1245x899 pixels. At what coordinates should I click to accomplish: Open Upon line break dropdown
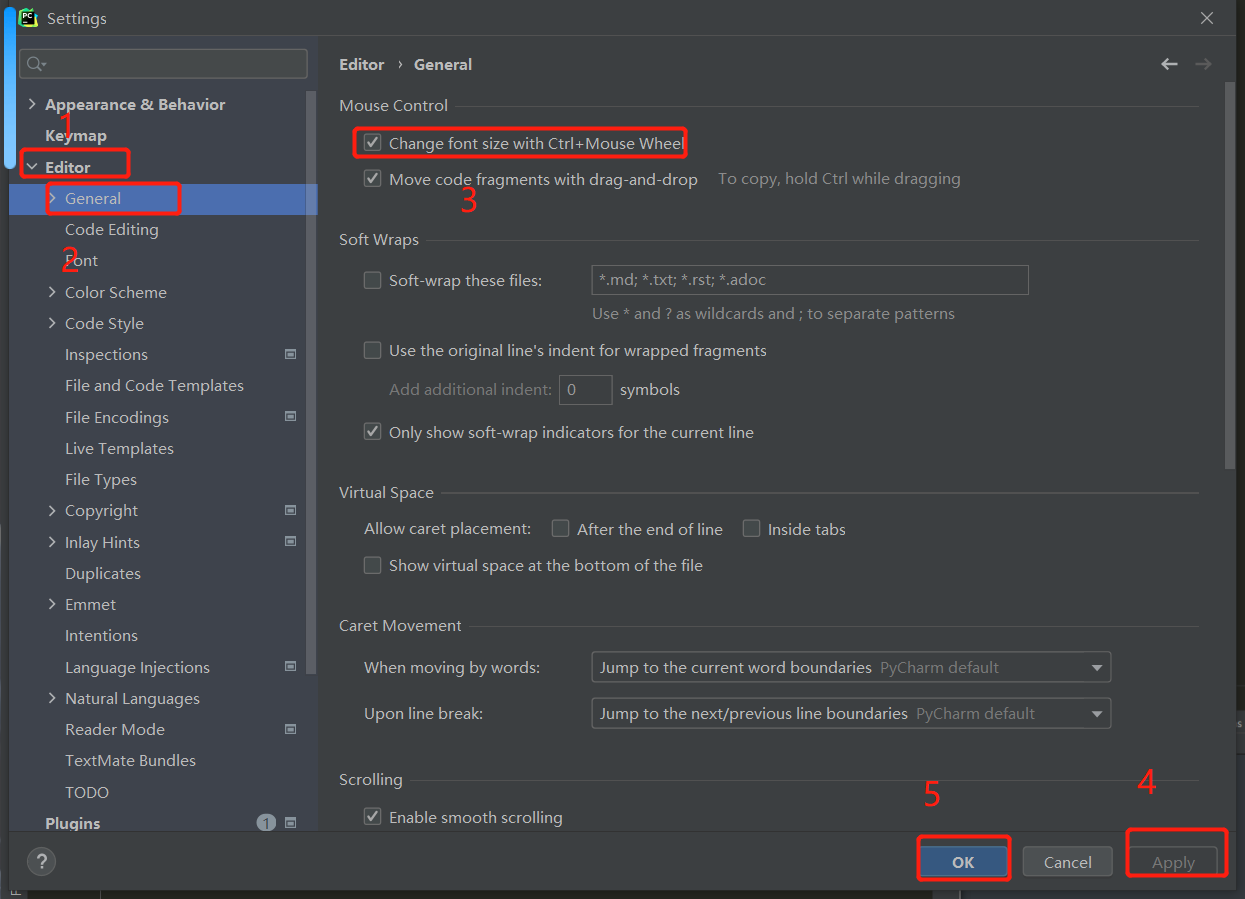[x=851, y=713]
